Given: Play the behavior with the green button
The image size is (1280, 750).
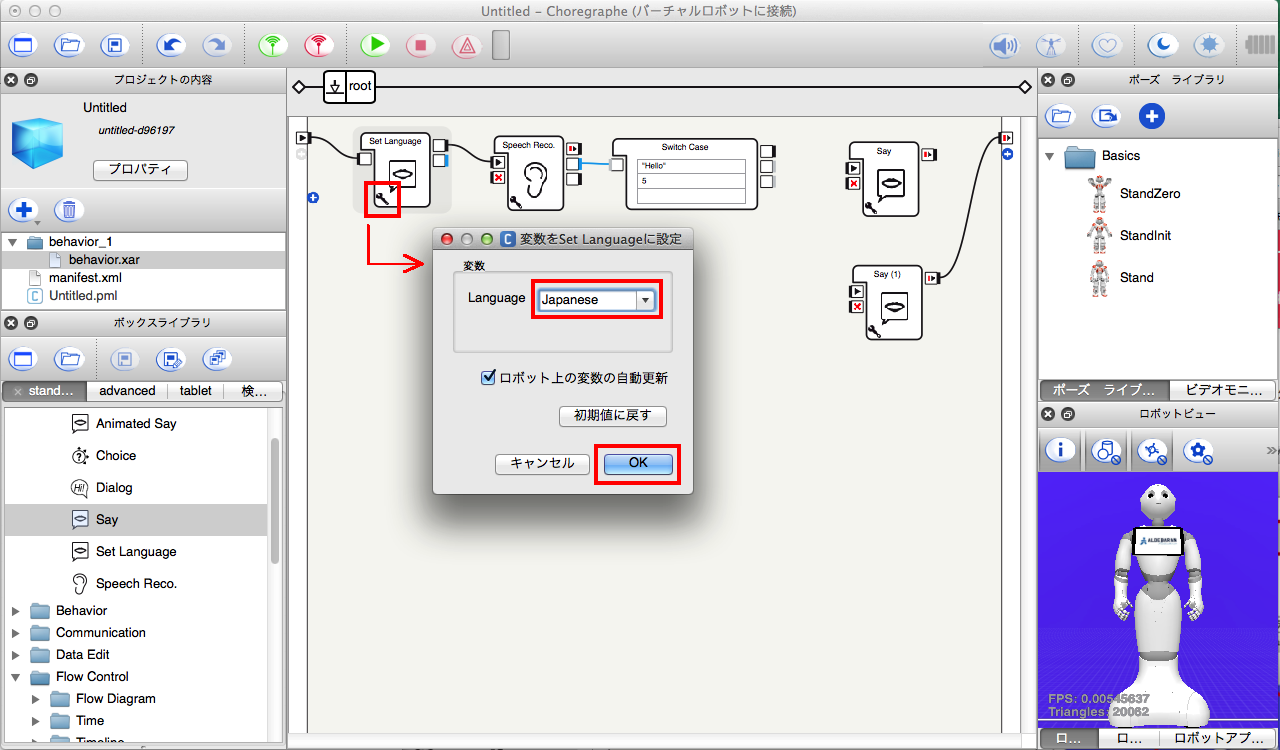Looking at the screenshot, I should pyautogui.click(x=375, y=45).
